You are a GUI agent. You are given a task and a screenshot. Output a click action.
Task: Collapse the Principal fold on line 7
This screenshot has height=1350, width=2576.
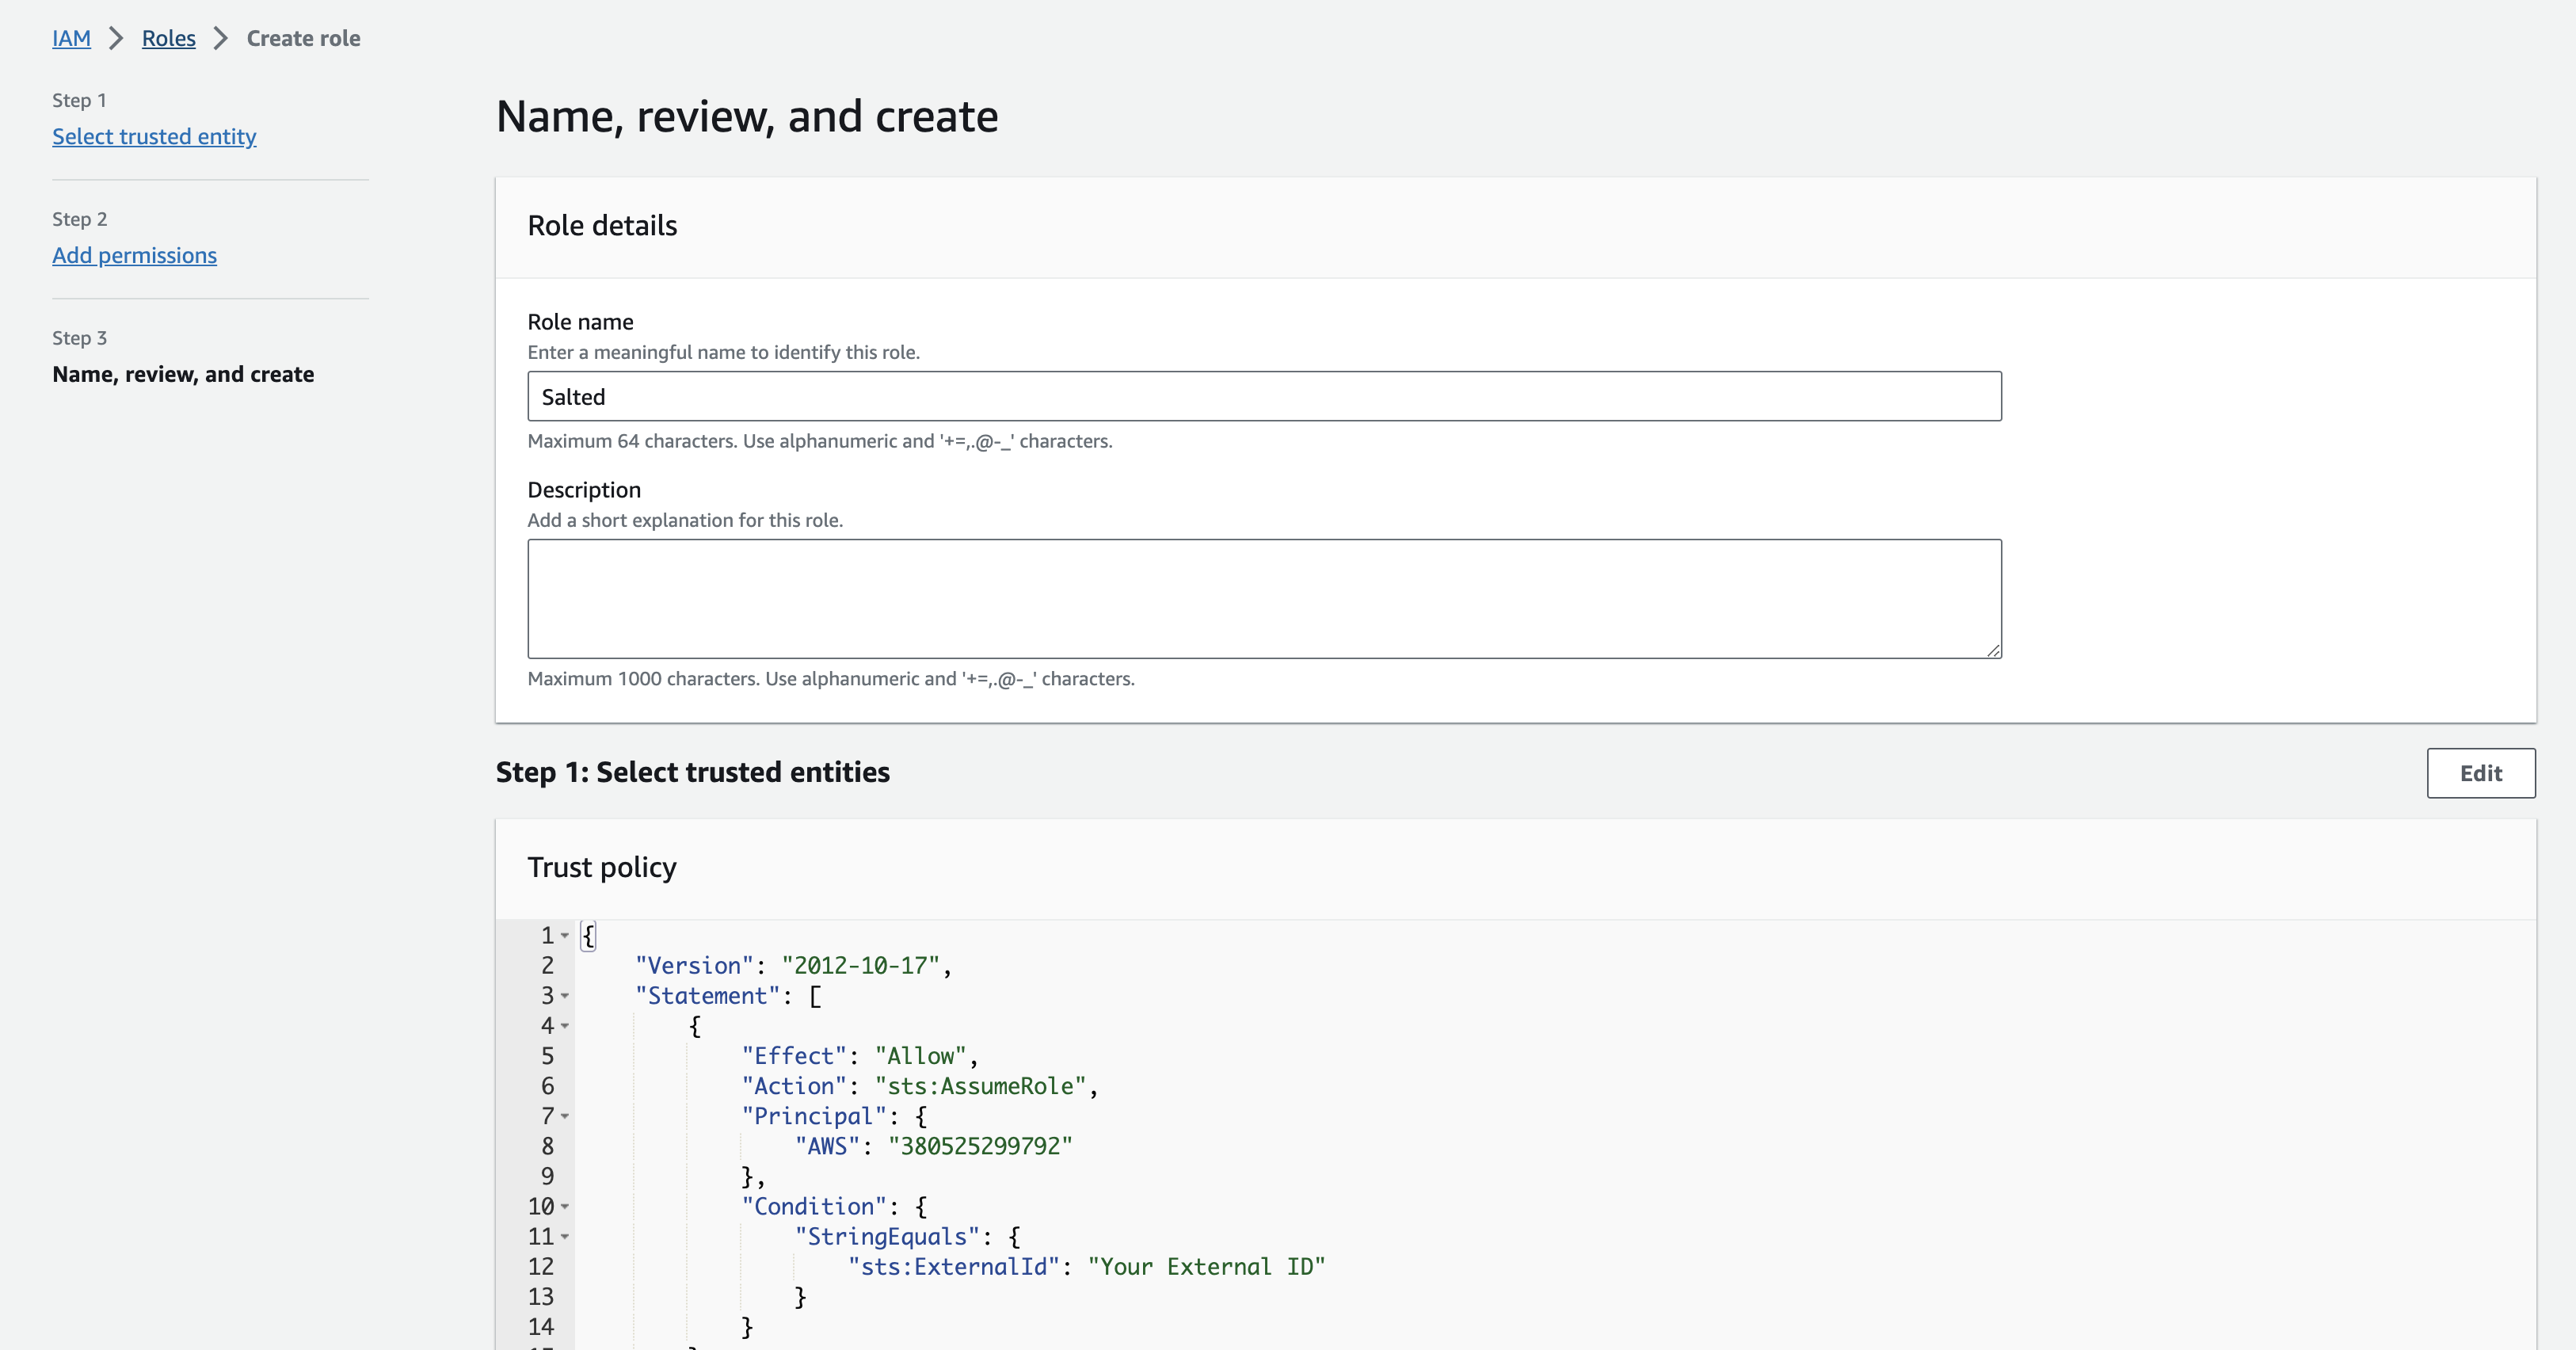(x=565, y=1116)
